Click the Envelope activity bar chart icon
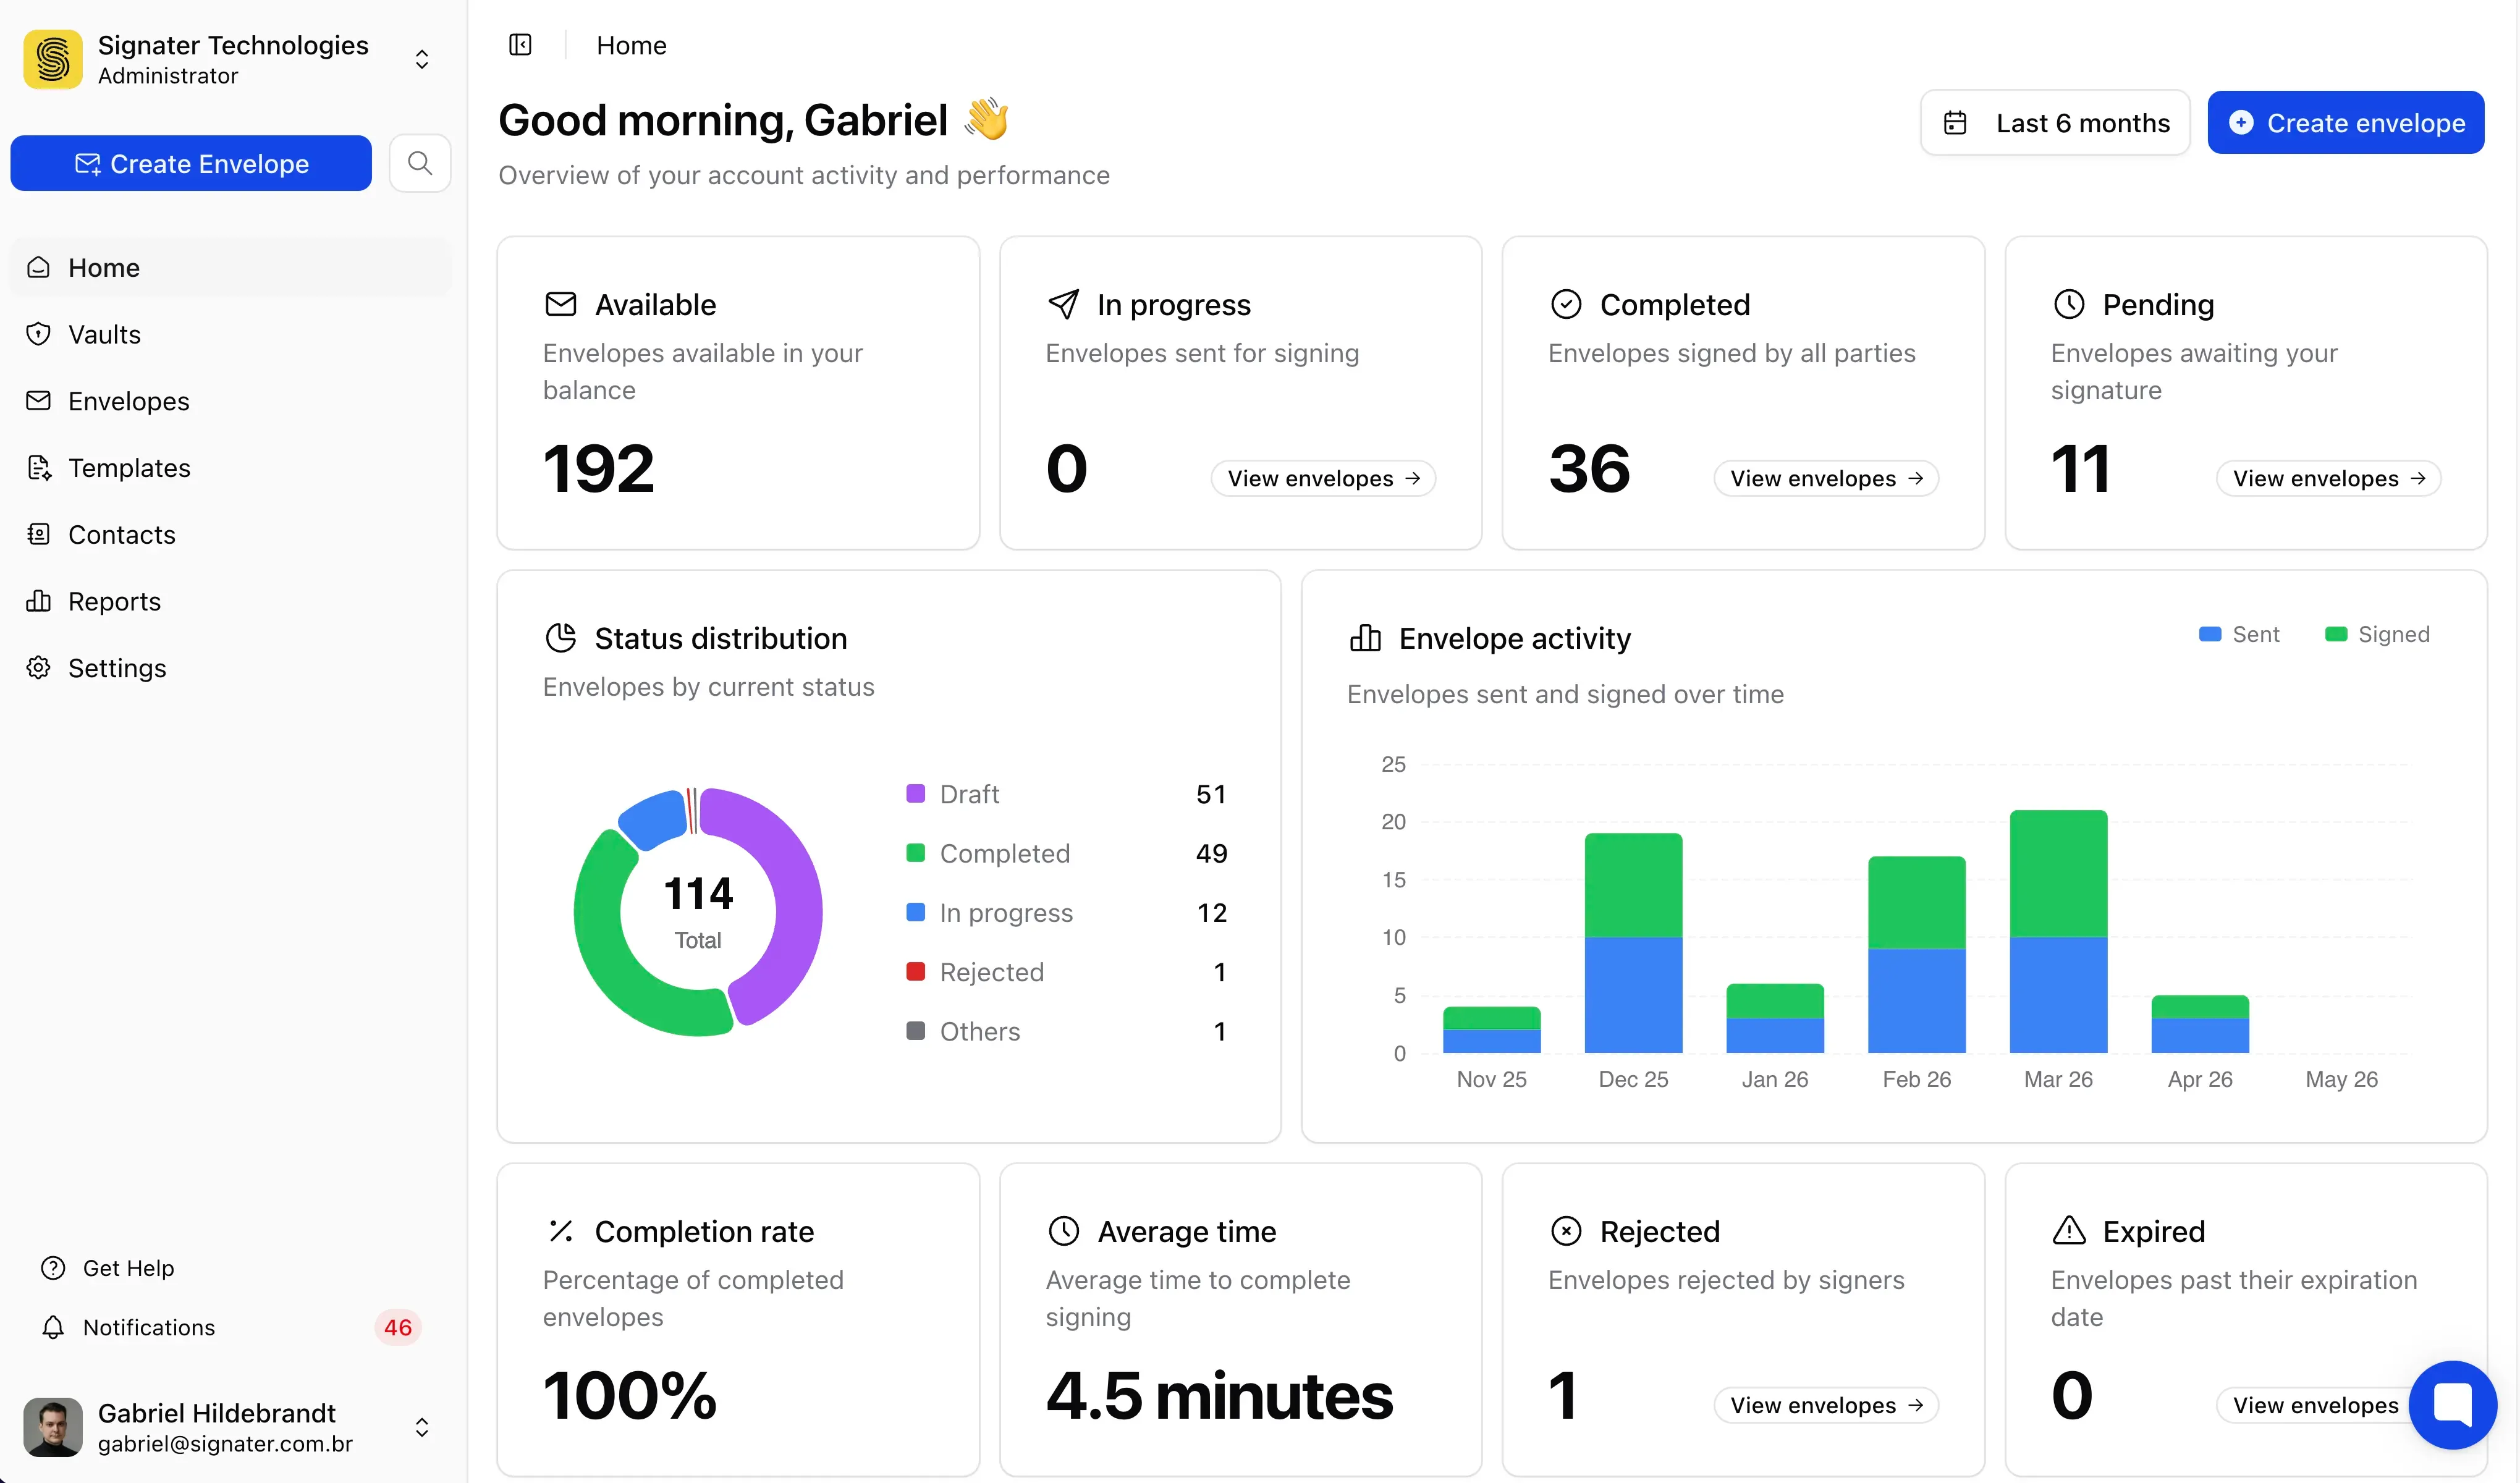Viewport: 2520px width, 1483px height. point(1365,637)
